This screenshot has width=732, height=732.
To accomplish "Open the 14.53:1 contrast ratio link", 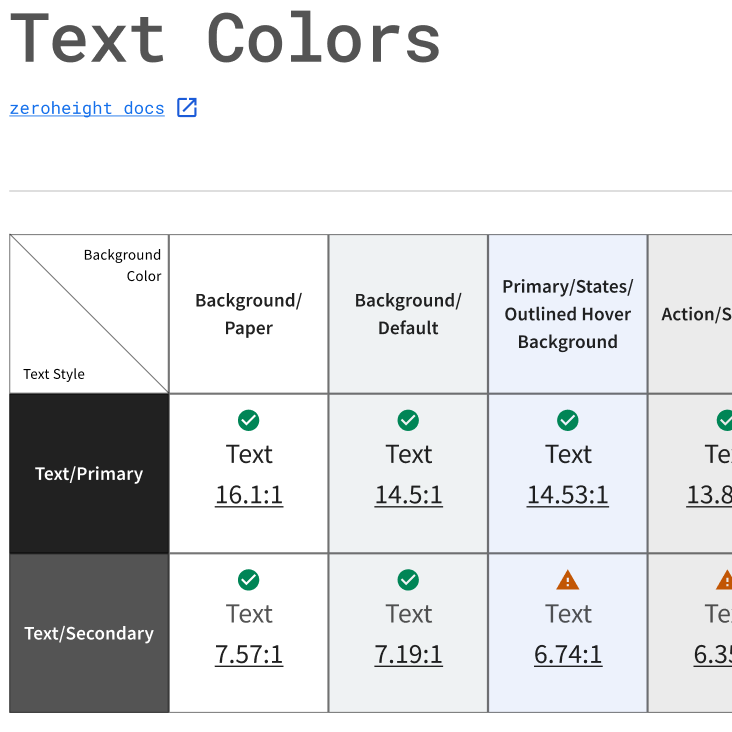I will [568, 495].
